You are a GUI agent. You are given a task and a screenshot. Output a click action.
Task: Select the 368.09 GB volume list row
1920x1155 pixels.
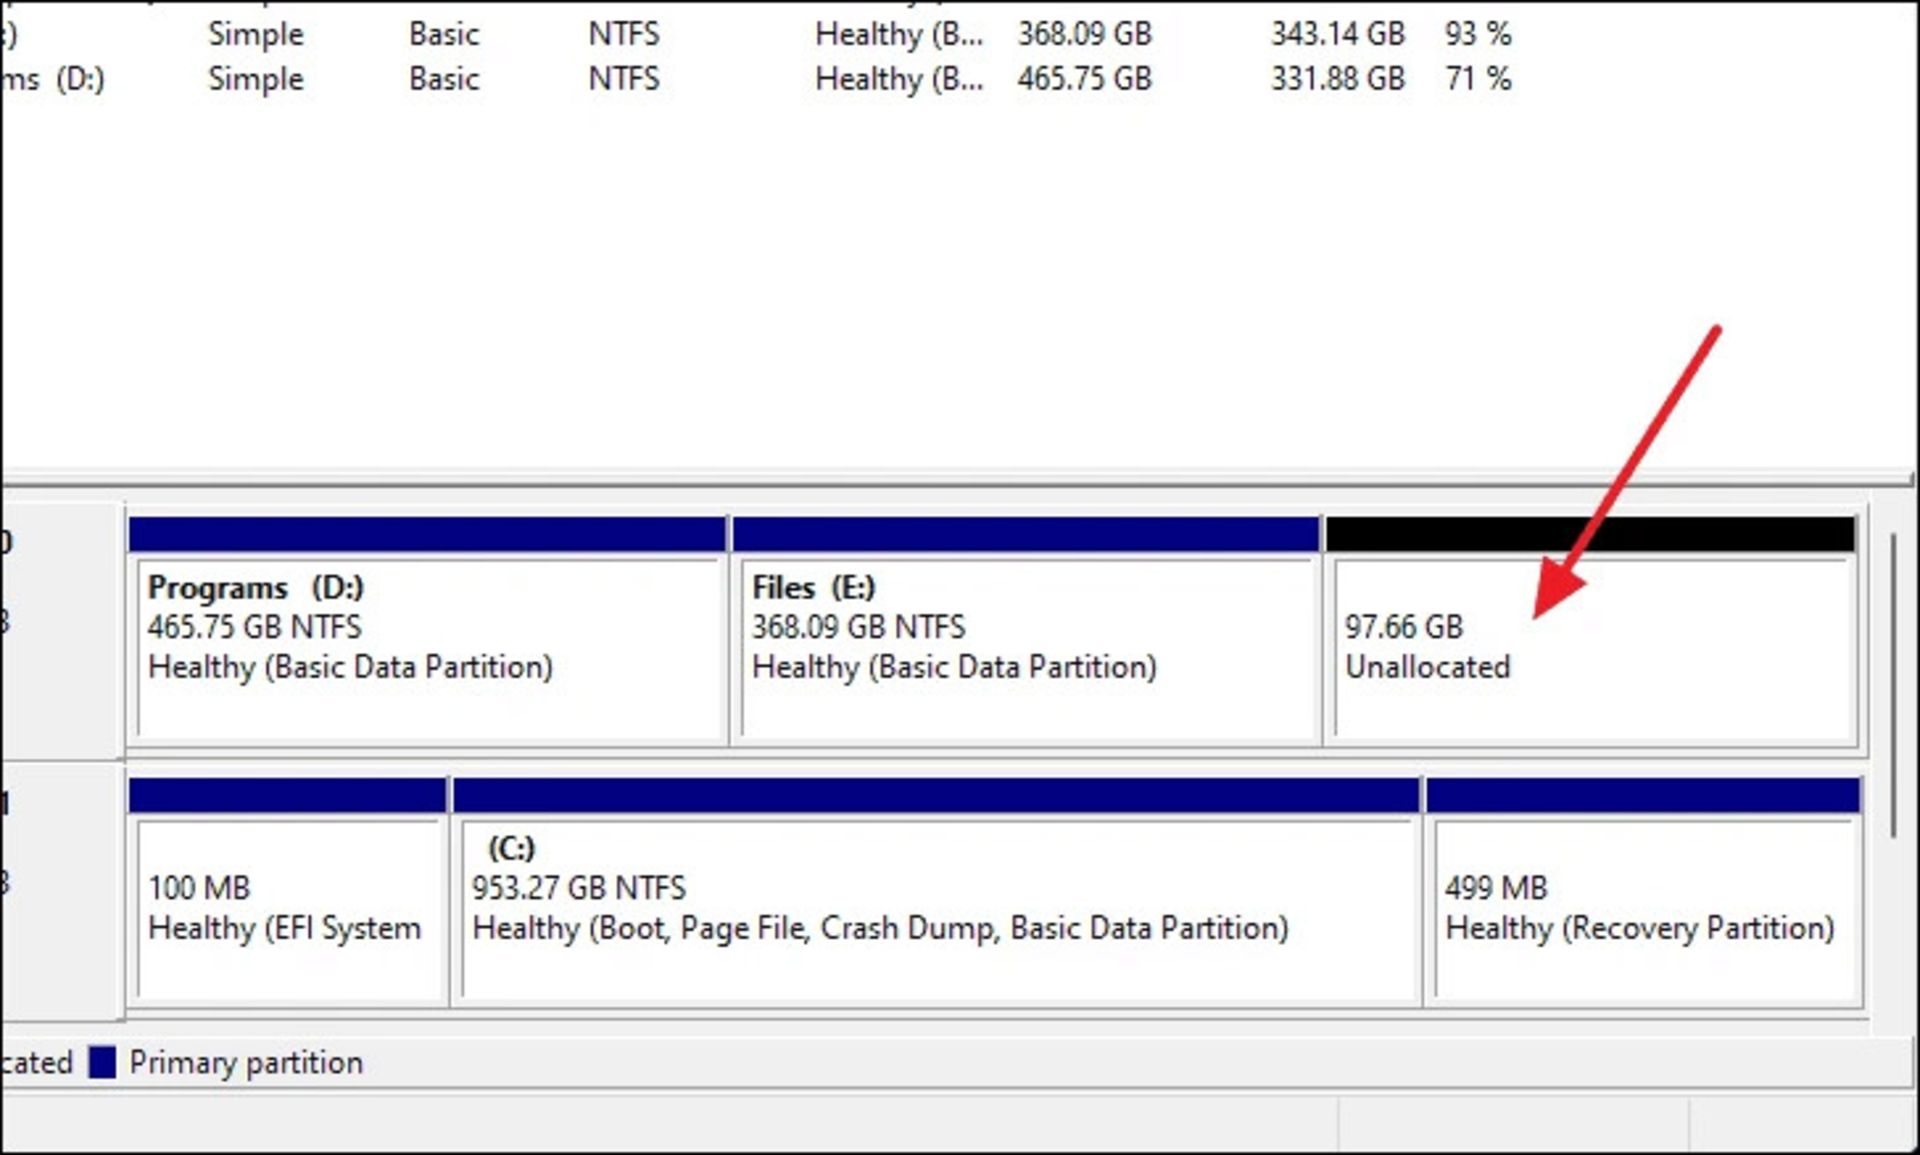(1084, 34)
